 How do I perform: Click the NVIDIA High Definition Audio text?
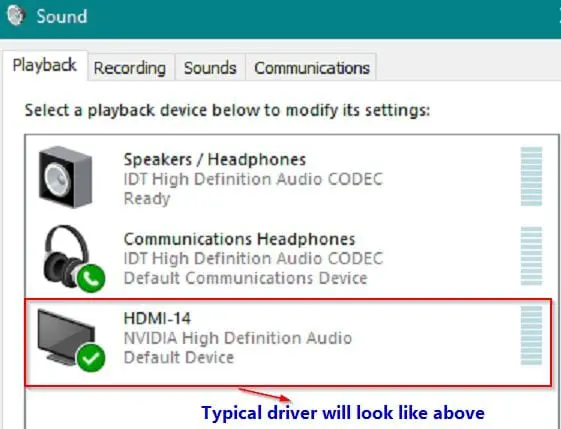(238, 338)
